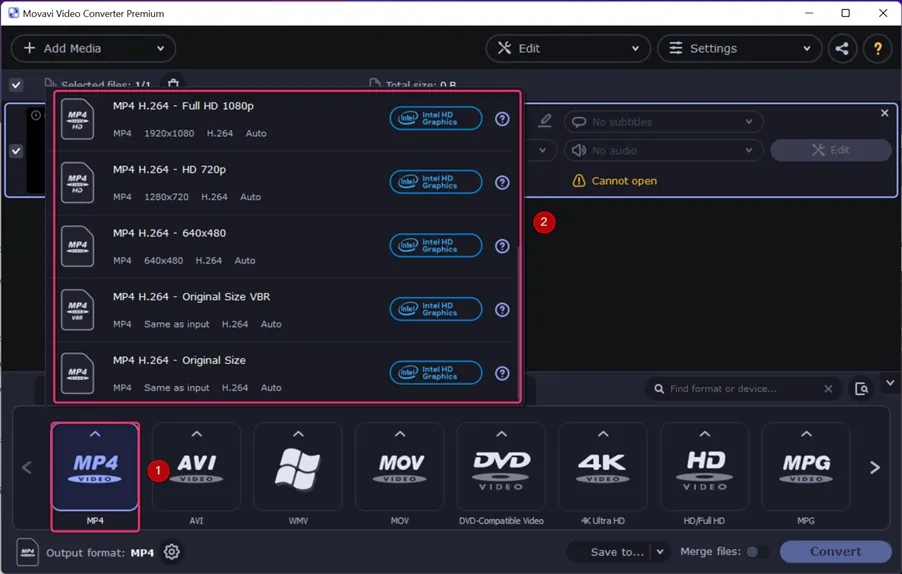Close the file entry with its X icon
This screenshot has height=574, width=902.
pyautogui.click(x=885, y=113)
